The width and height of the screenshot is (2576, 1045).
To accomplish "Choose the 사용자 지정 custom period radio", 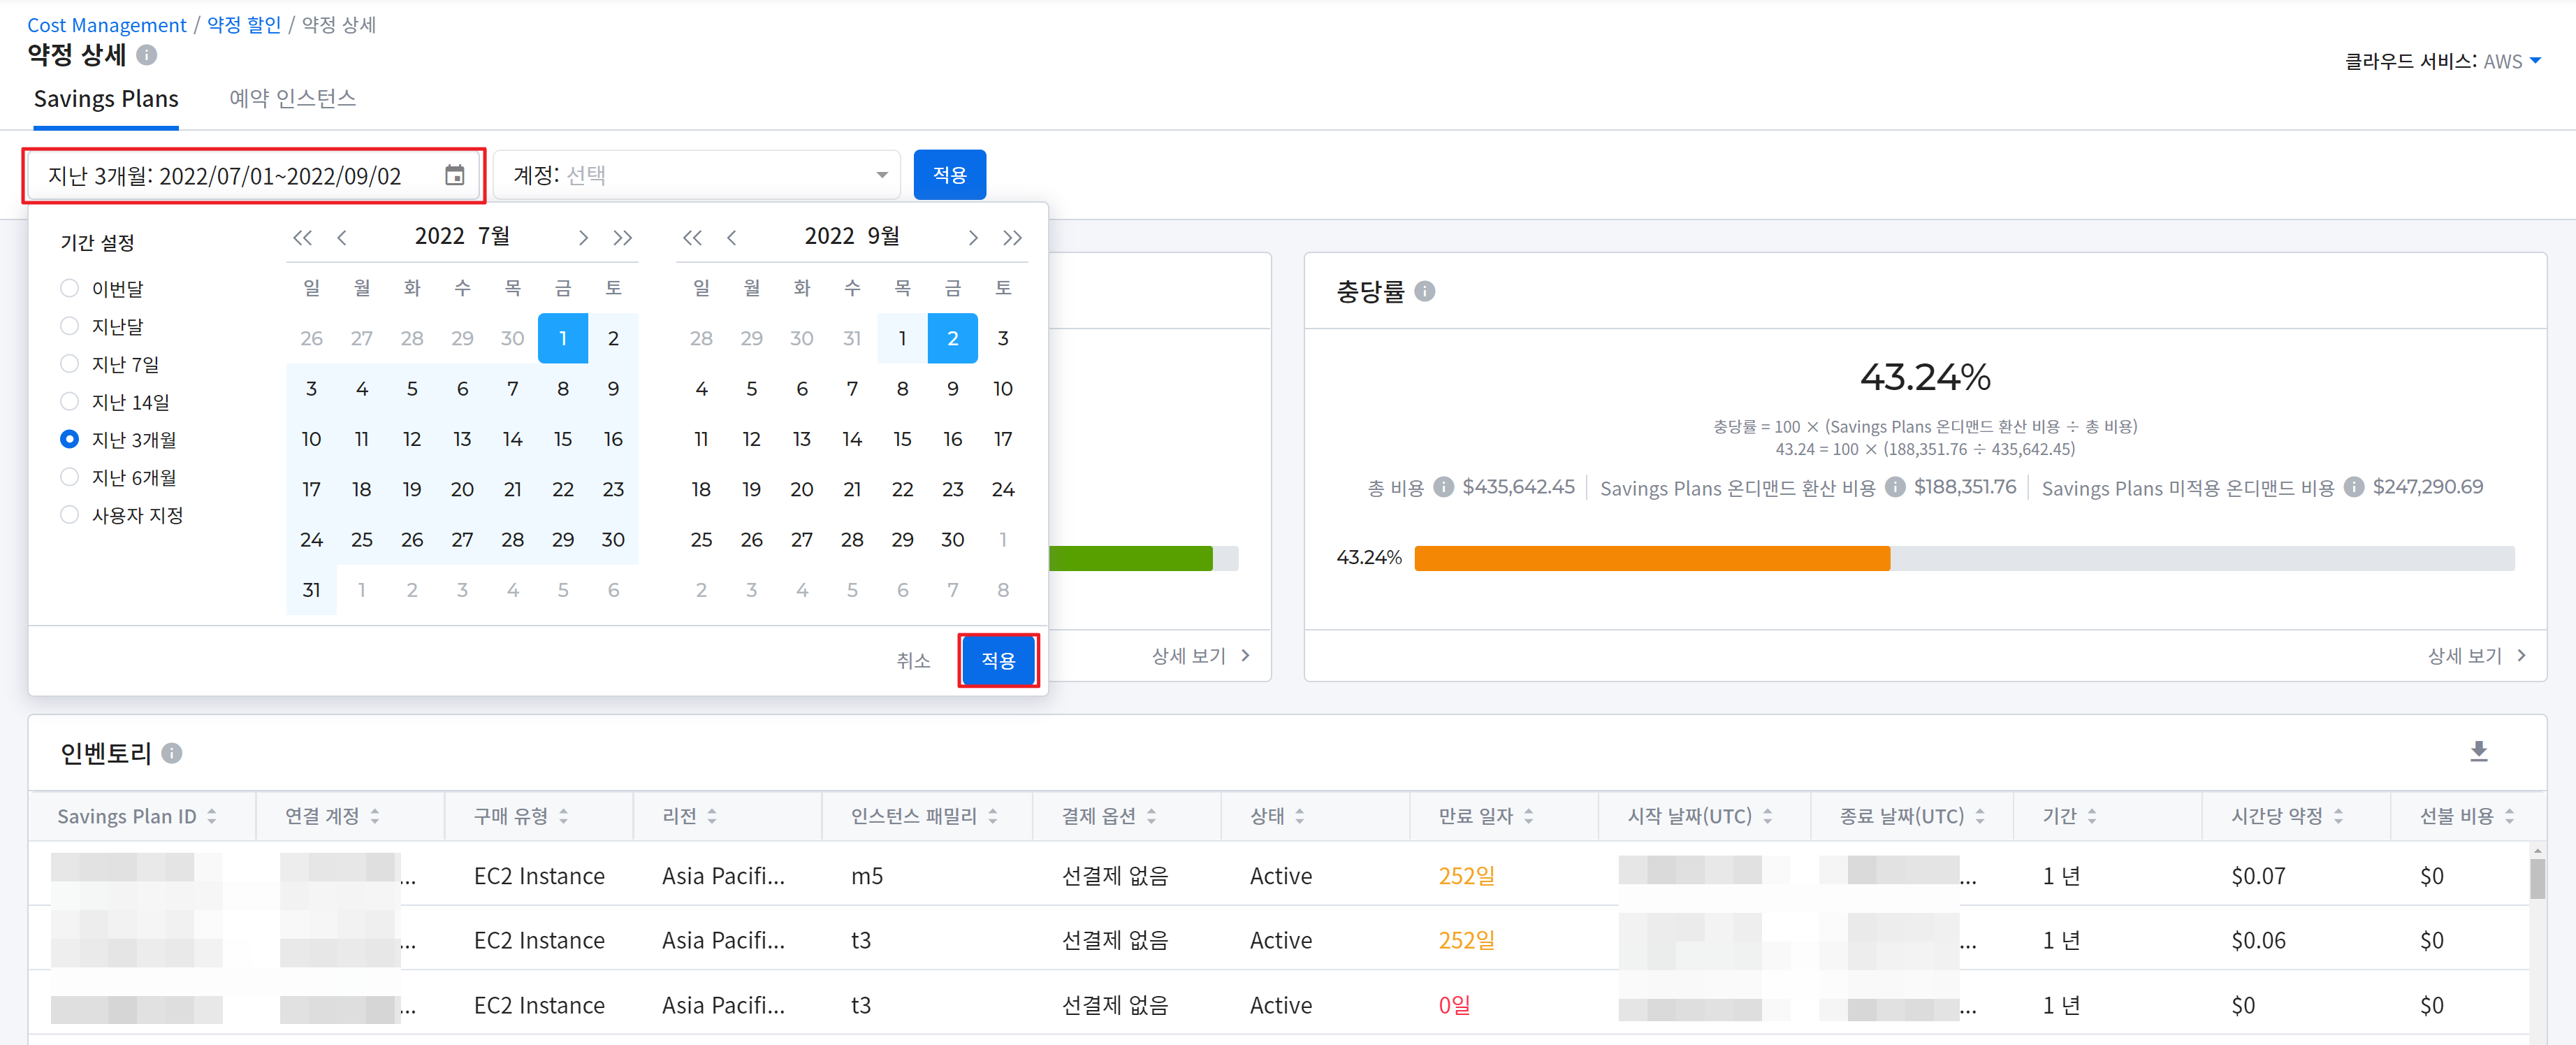I will pyautogui.click(x=69, y=515).
